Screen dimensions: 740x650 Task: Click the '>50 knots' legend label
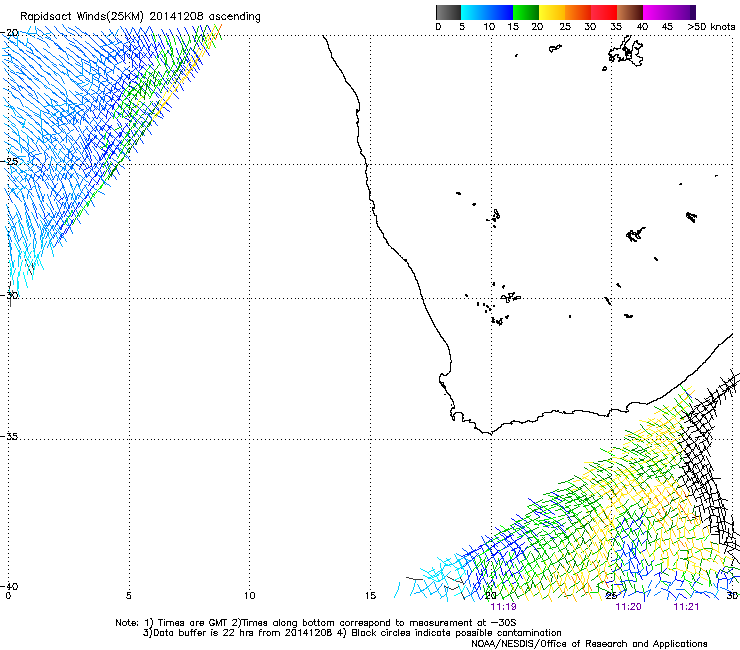click(711, 27)
